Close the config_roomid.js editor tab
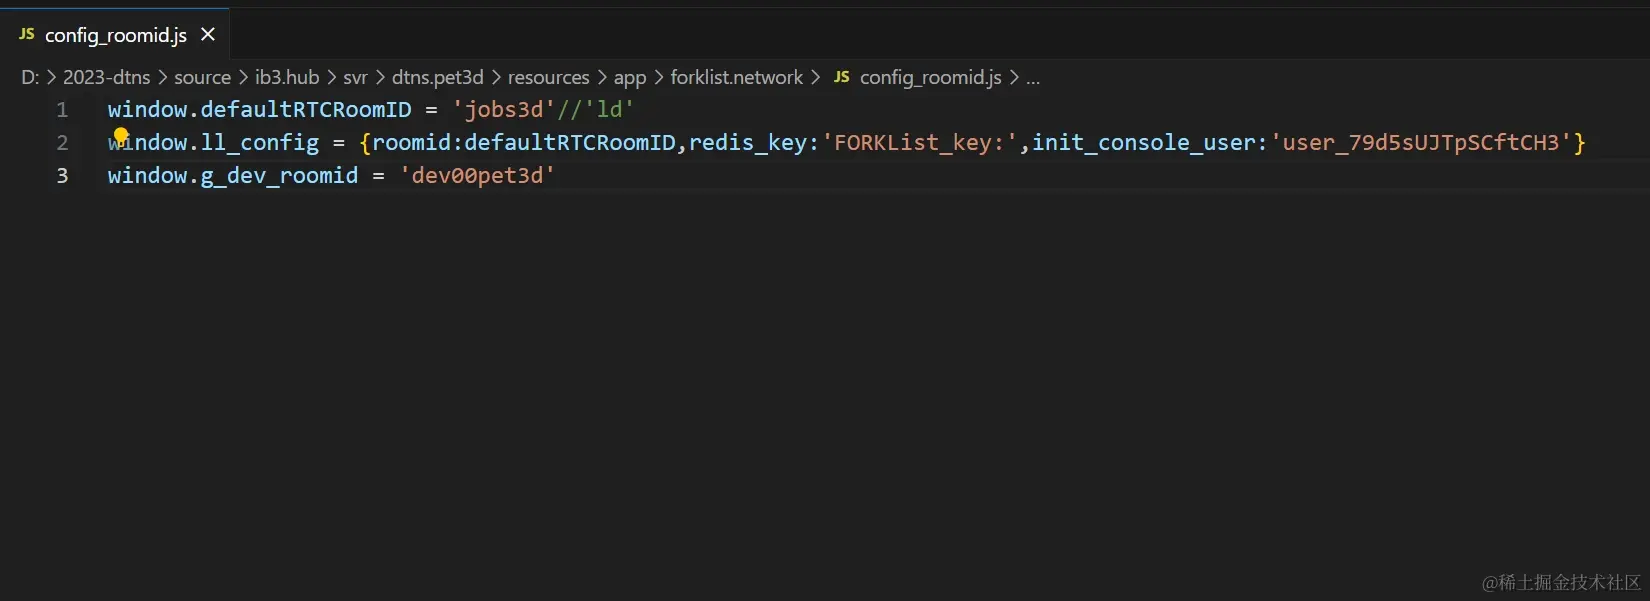 208,34
